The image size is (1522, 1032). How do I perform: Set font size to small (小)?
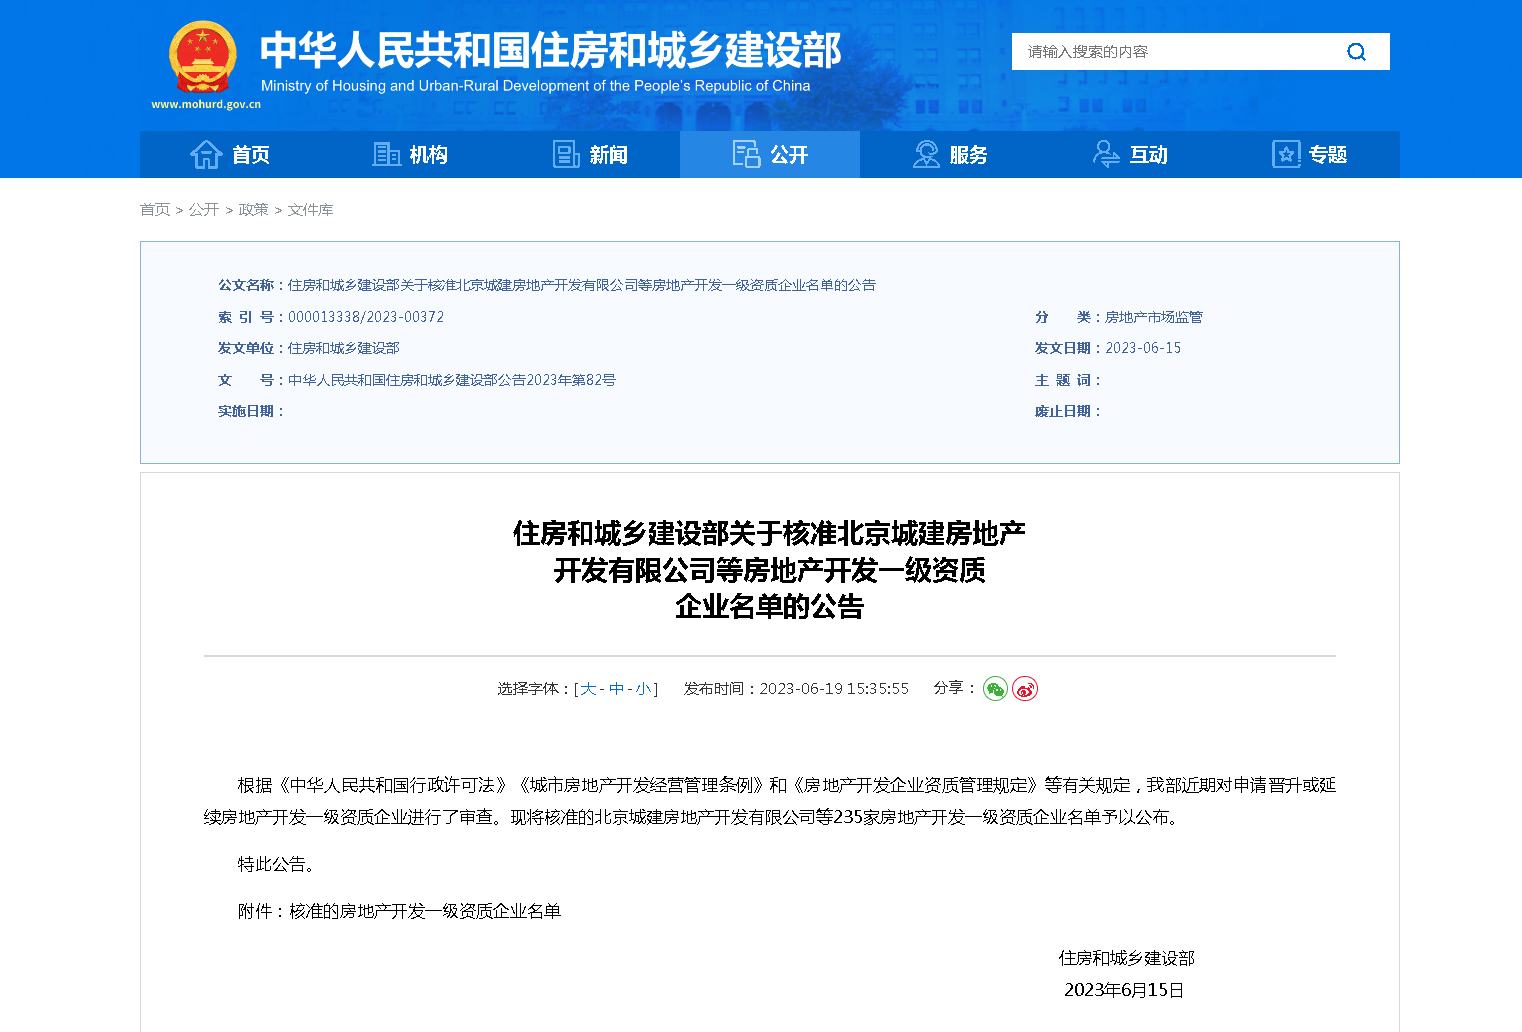[x=643, y=689]
